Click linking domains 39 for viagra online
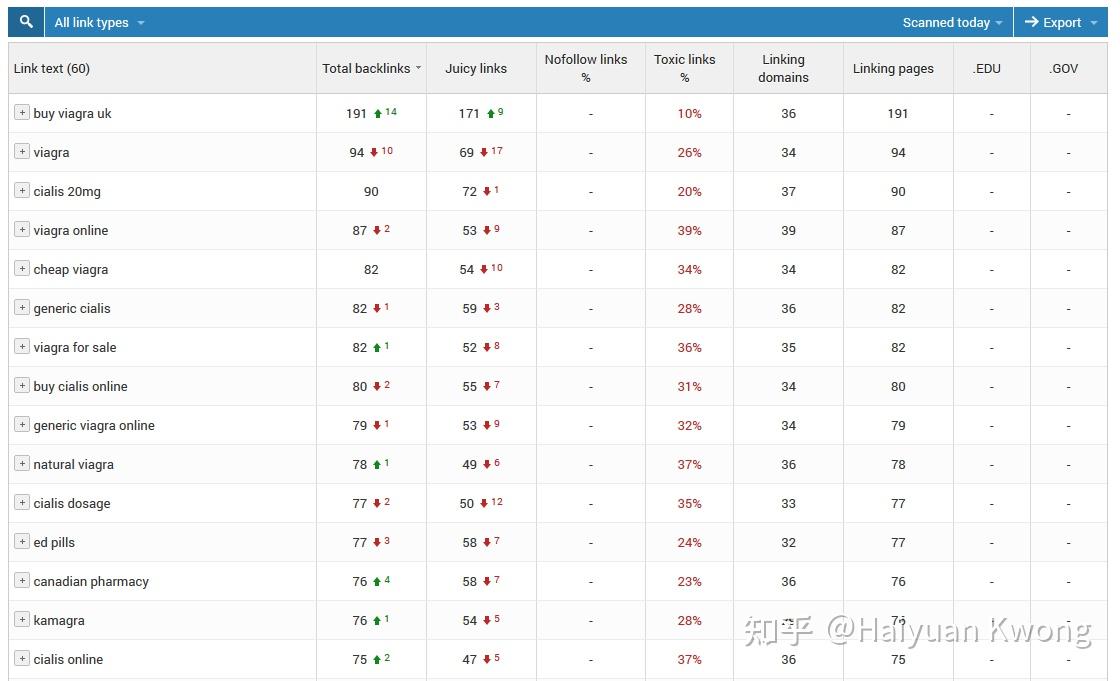Image resolution: width=1120 pixels, height=681 pixels. coord(789,231)
